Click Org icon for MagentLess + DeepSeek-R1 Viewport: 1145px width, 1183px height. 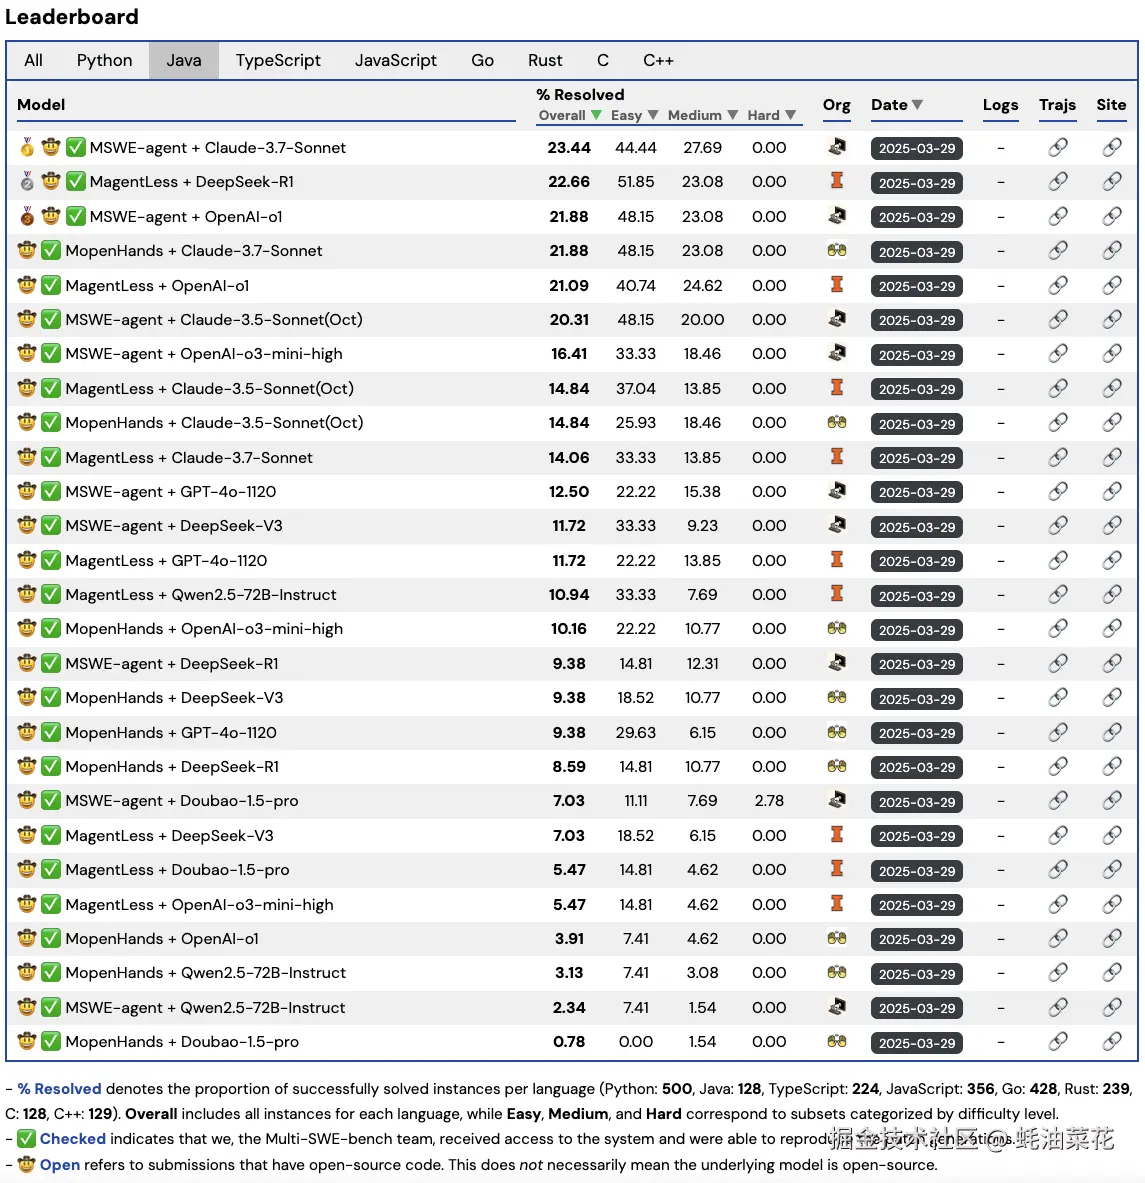(x=836, y=181)
